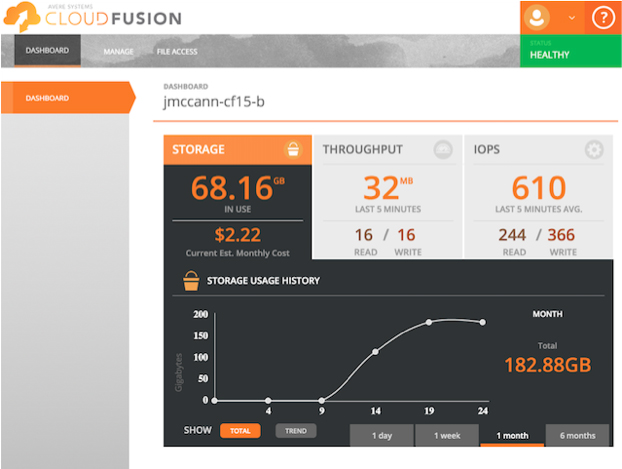The height and width of the screenshot is (469, 622).
Task: Select the 1 week time range
Action: (447, 435)
